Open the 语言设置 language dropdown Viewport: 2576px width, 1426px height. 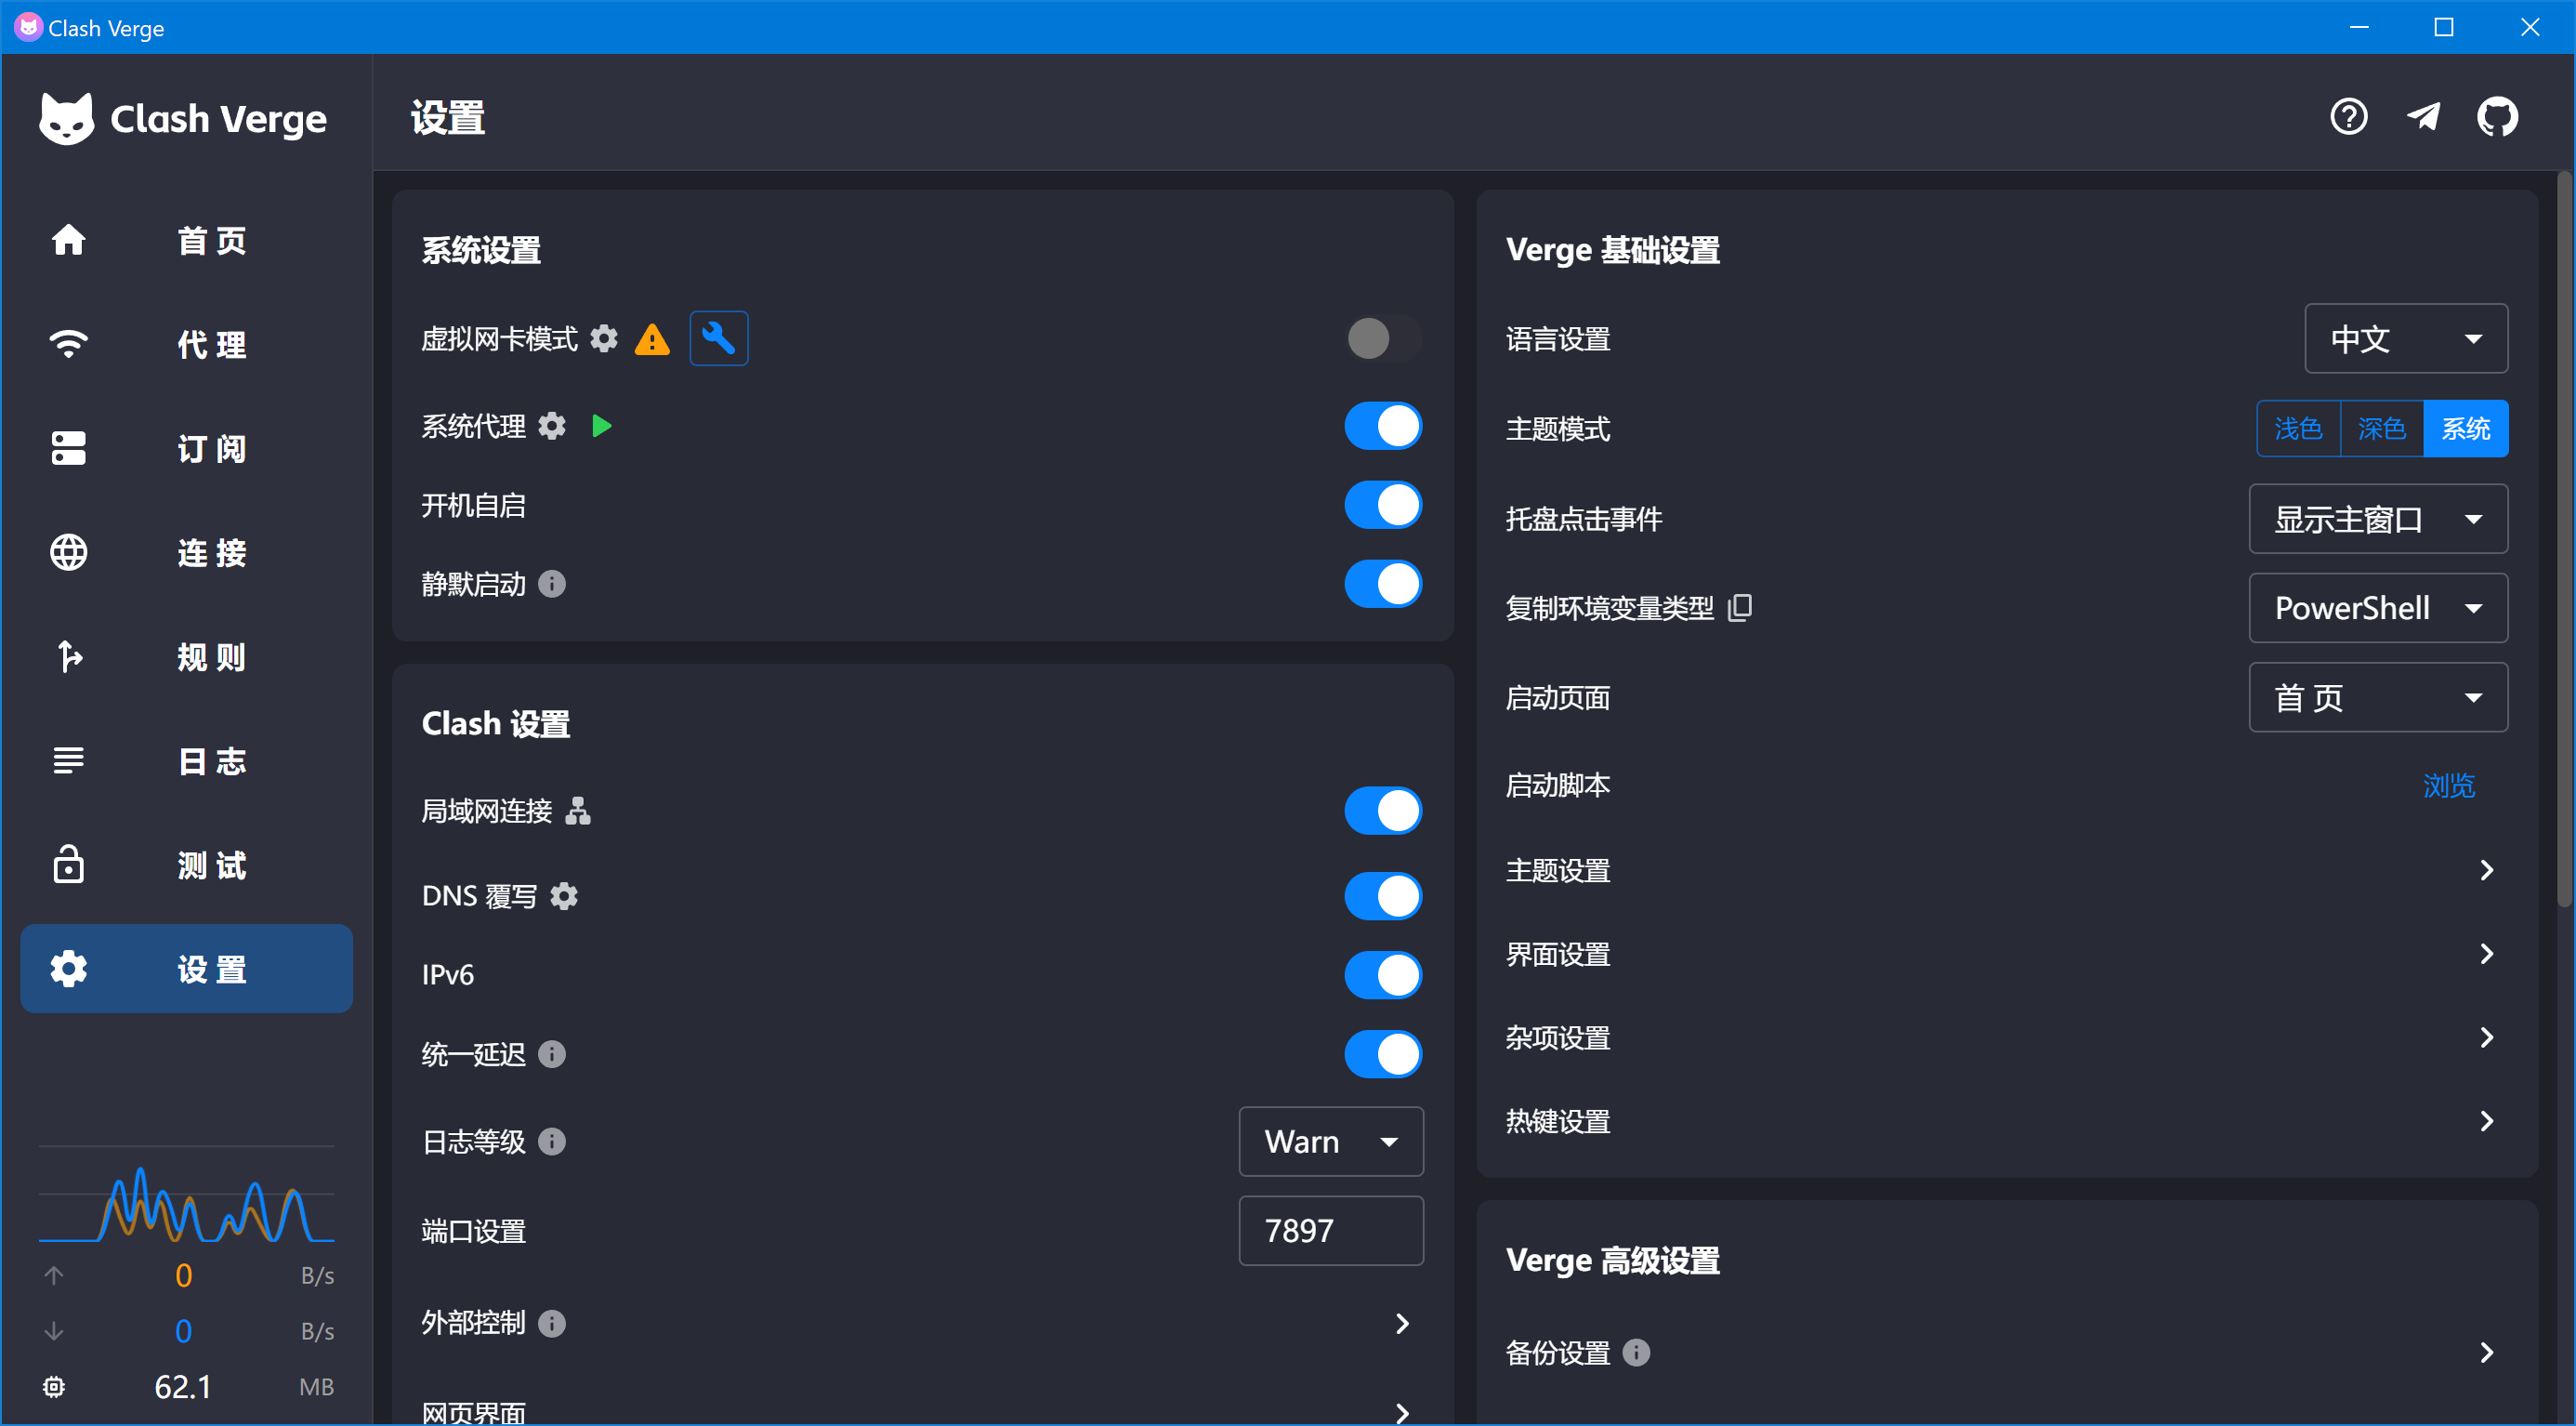[2405, 339]
